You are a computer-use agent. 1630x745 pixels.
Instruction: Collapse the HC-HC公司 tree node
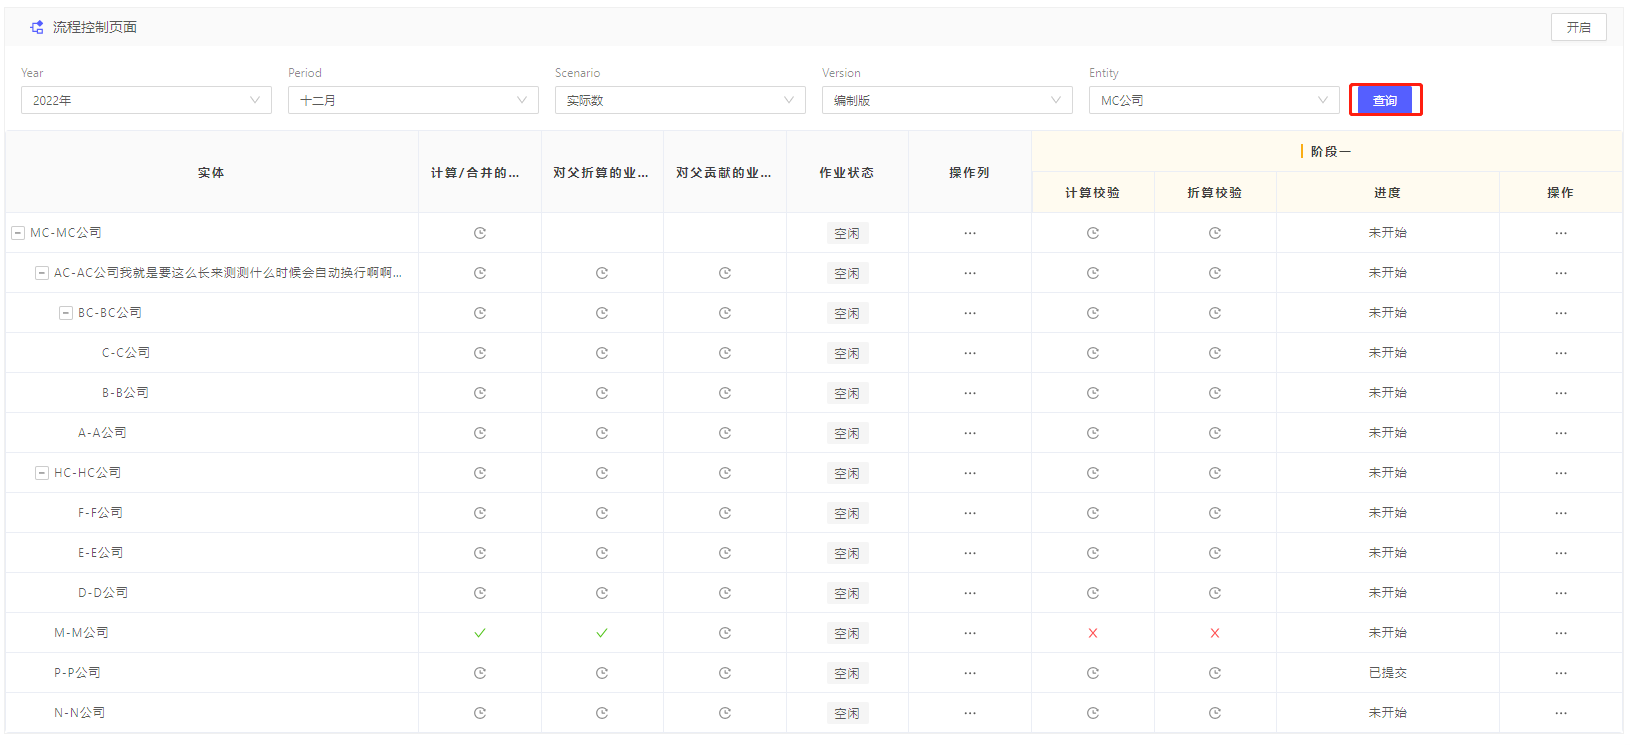[42, 473]
